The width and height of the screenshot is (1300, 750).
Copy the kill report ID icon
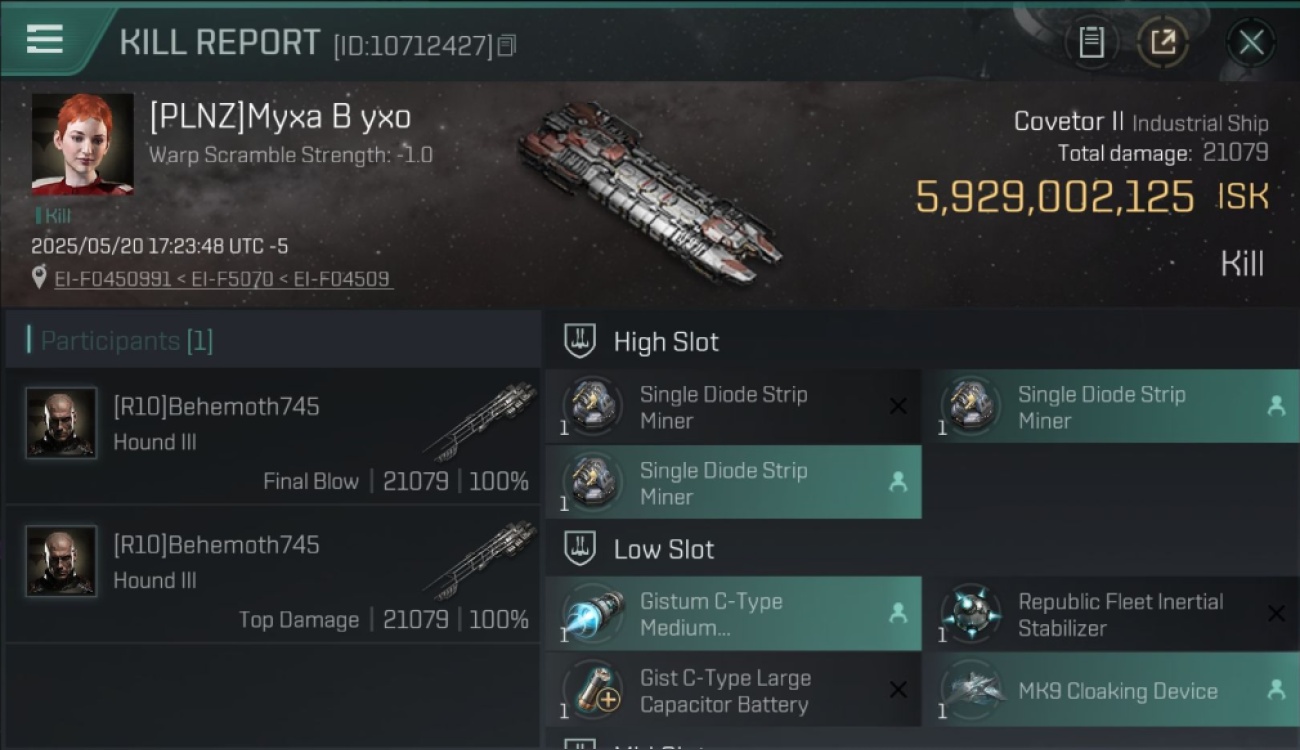(507, 46)
